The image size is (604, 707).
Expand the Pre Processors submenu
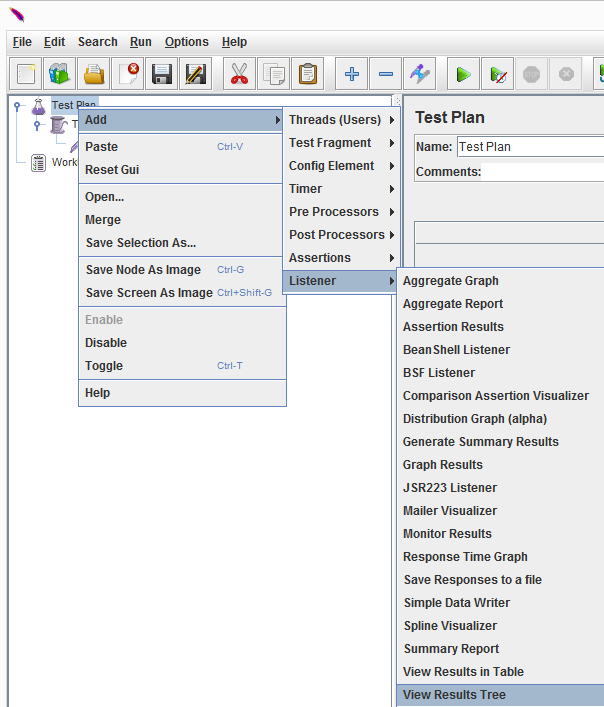pos(342,212)
